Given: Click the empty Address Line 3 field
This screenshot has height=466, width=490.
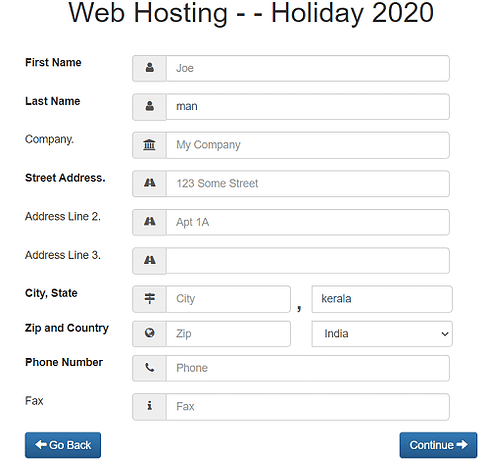Looking at the screenshot, I should [x=308, y=261].
